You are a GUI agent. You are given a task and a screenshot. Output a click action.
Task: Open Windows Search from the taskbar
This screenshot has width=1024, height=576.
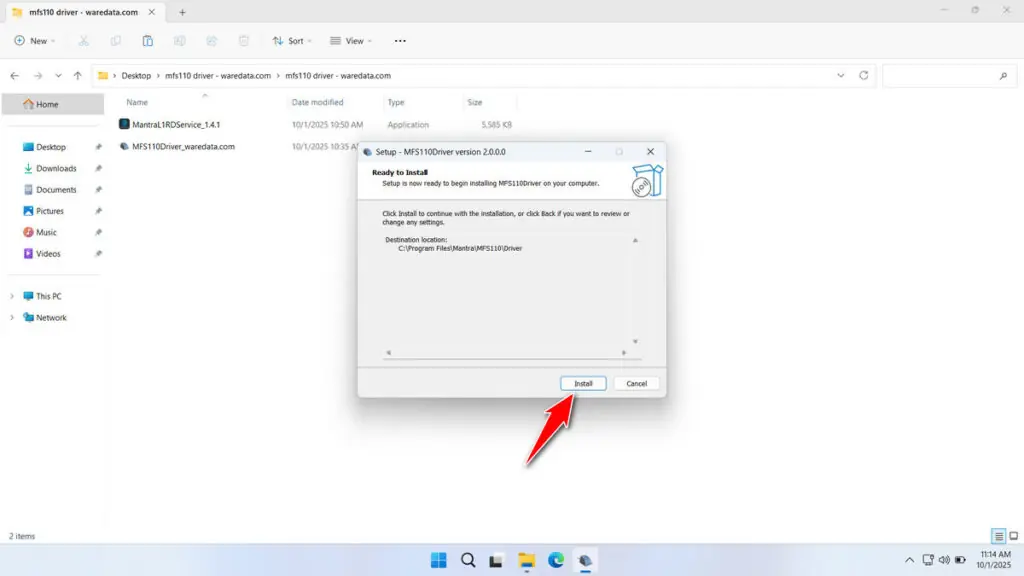[468, 560]
